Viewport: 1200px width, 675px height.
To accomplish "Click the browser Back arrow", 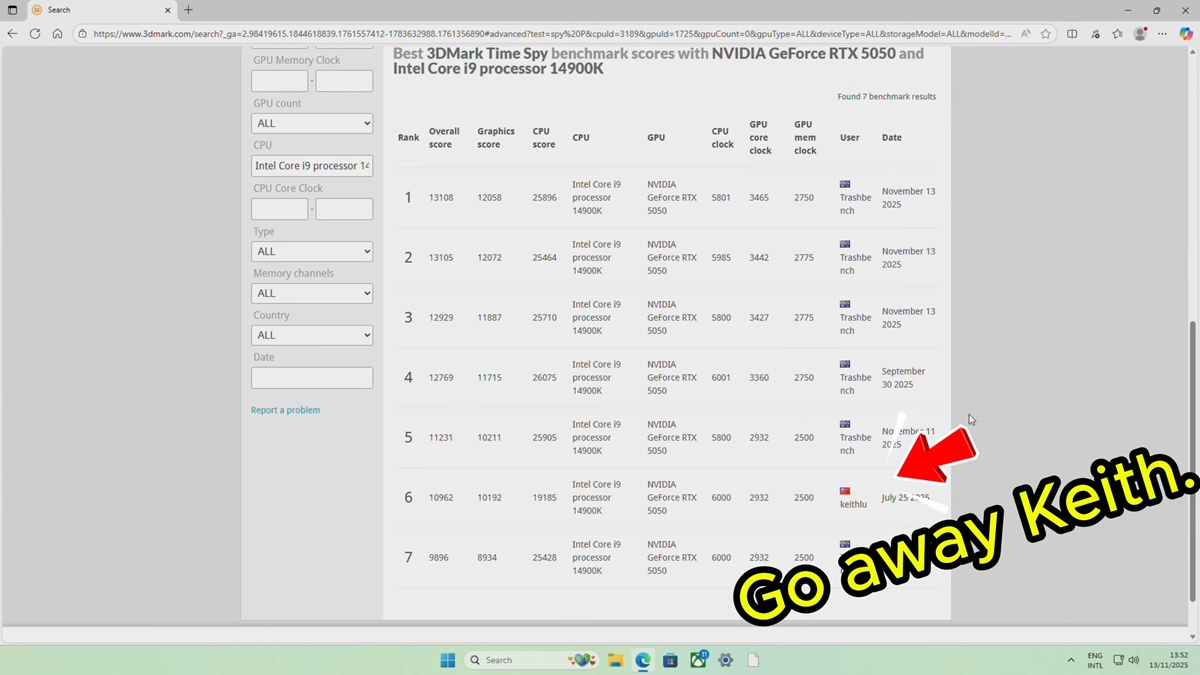I will click(12, 33).
